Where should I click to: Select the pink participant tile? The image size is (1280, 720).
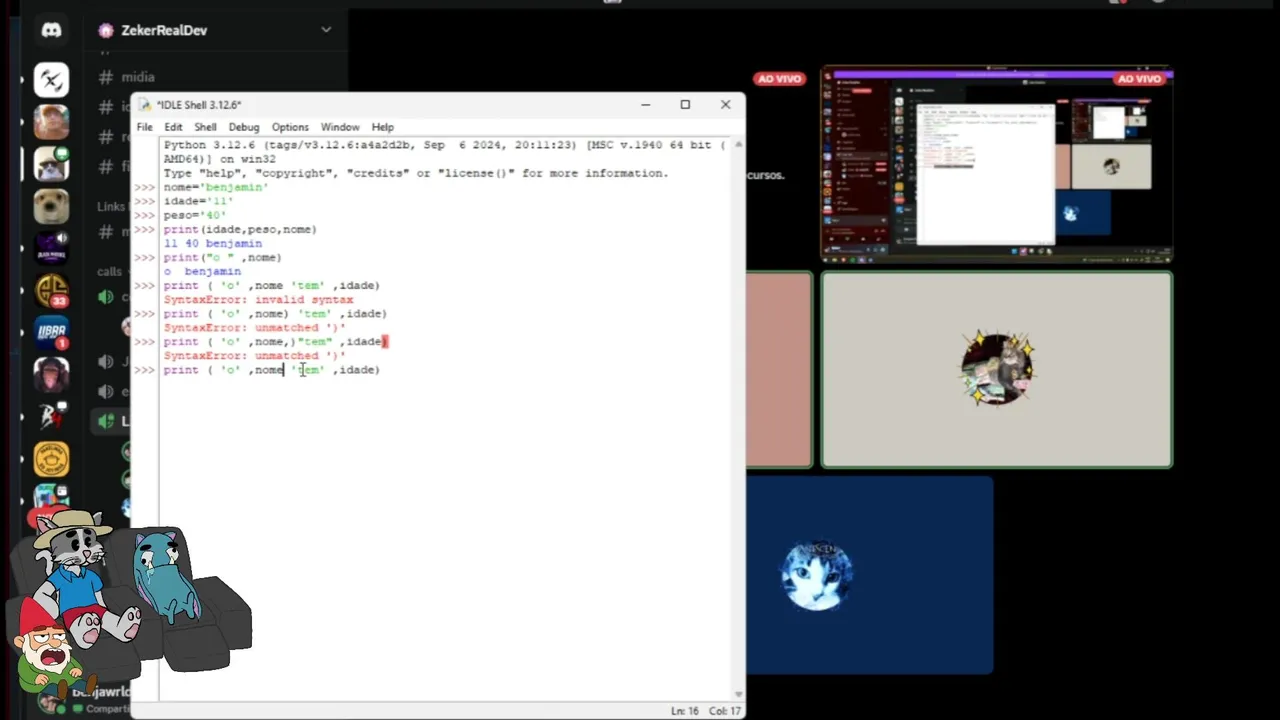779,370
